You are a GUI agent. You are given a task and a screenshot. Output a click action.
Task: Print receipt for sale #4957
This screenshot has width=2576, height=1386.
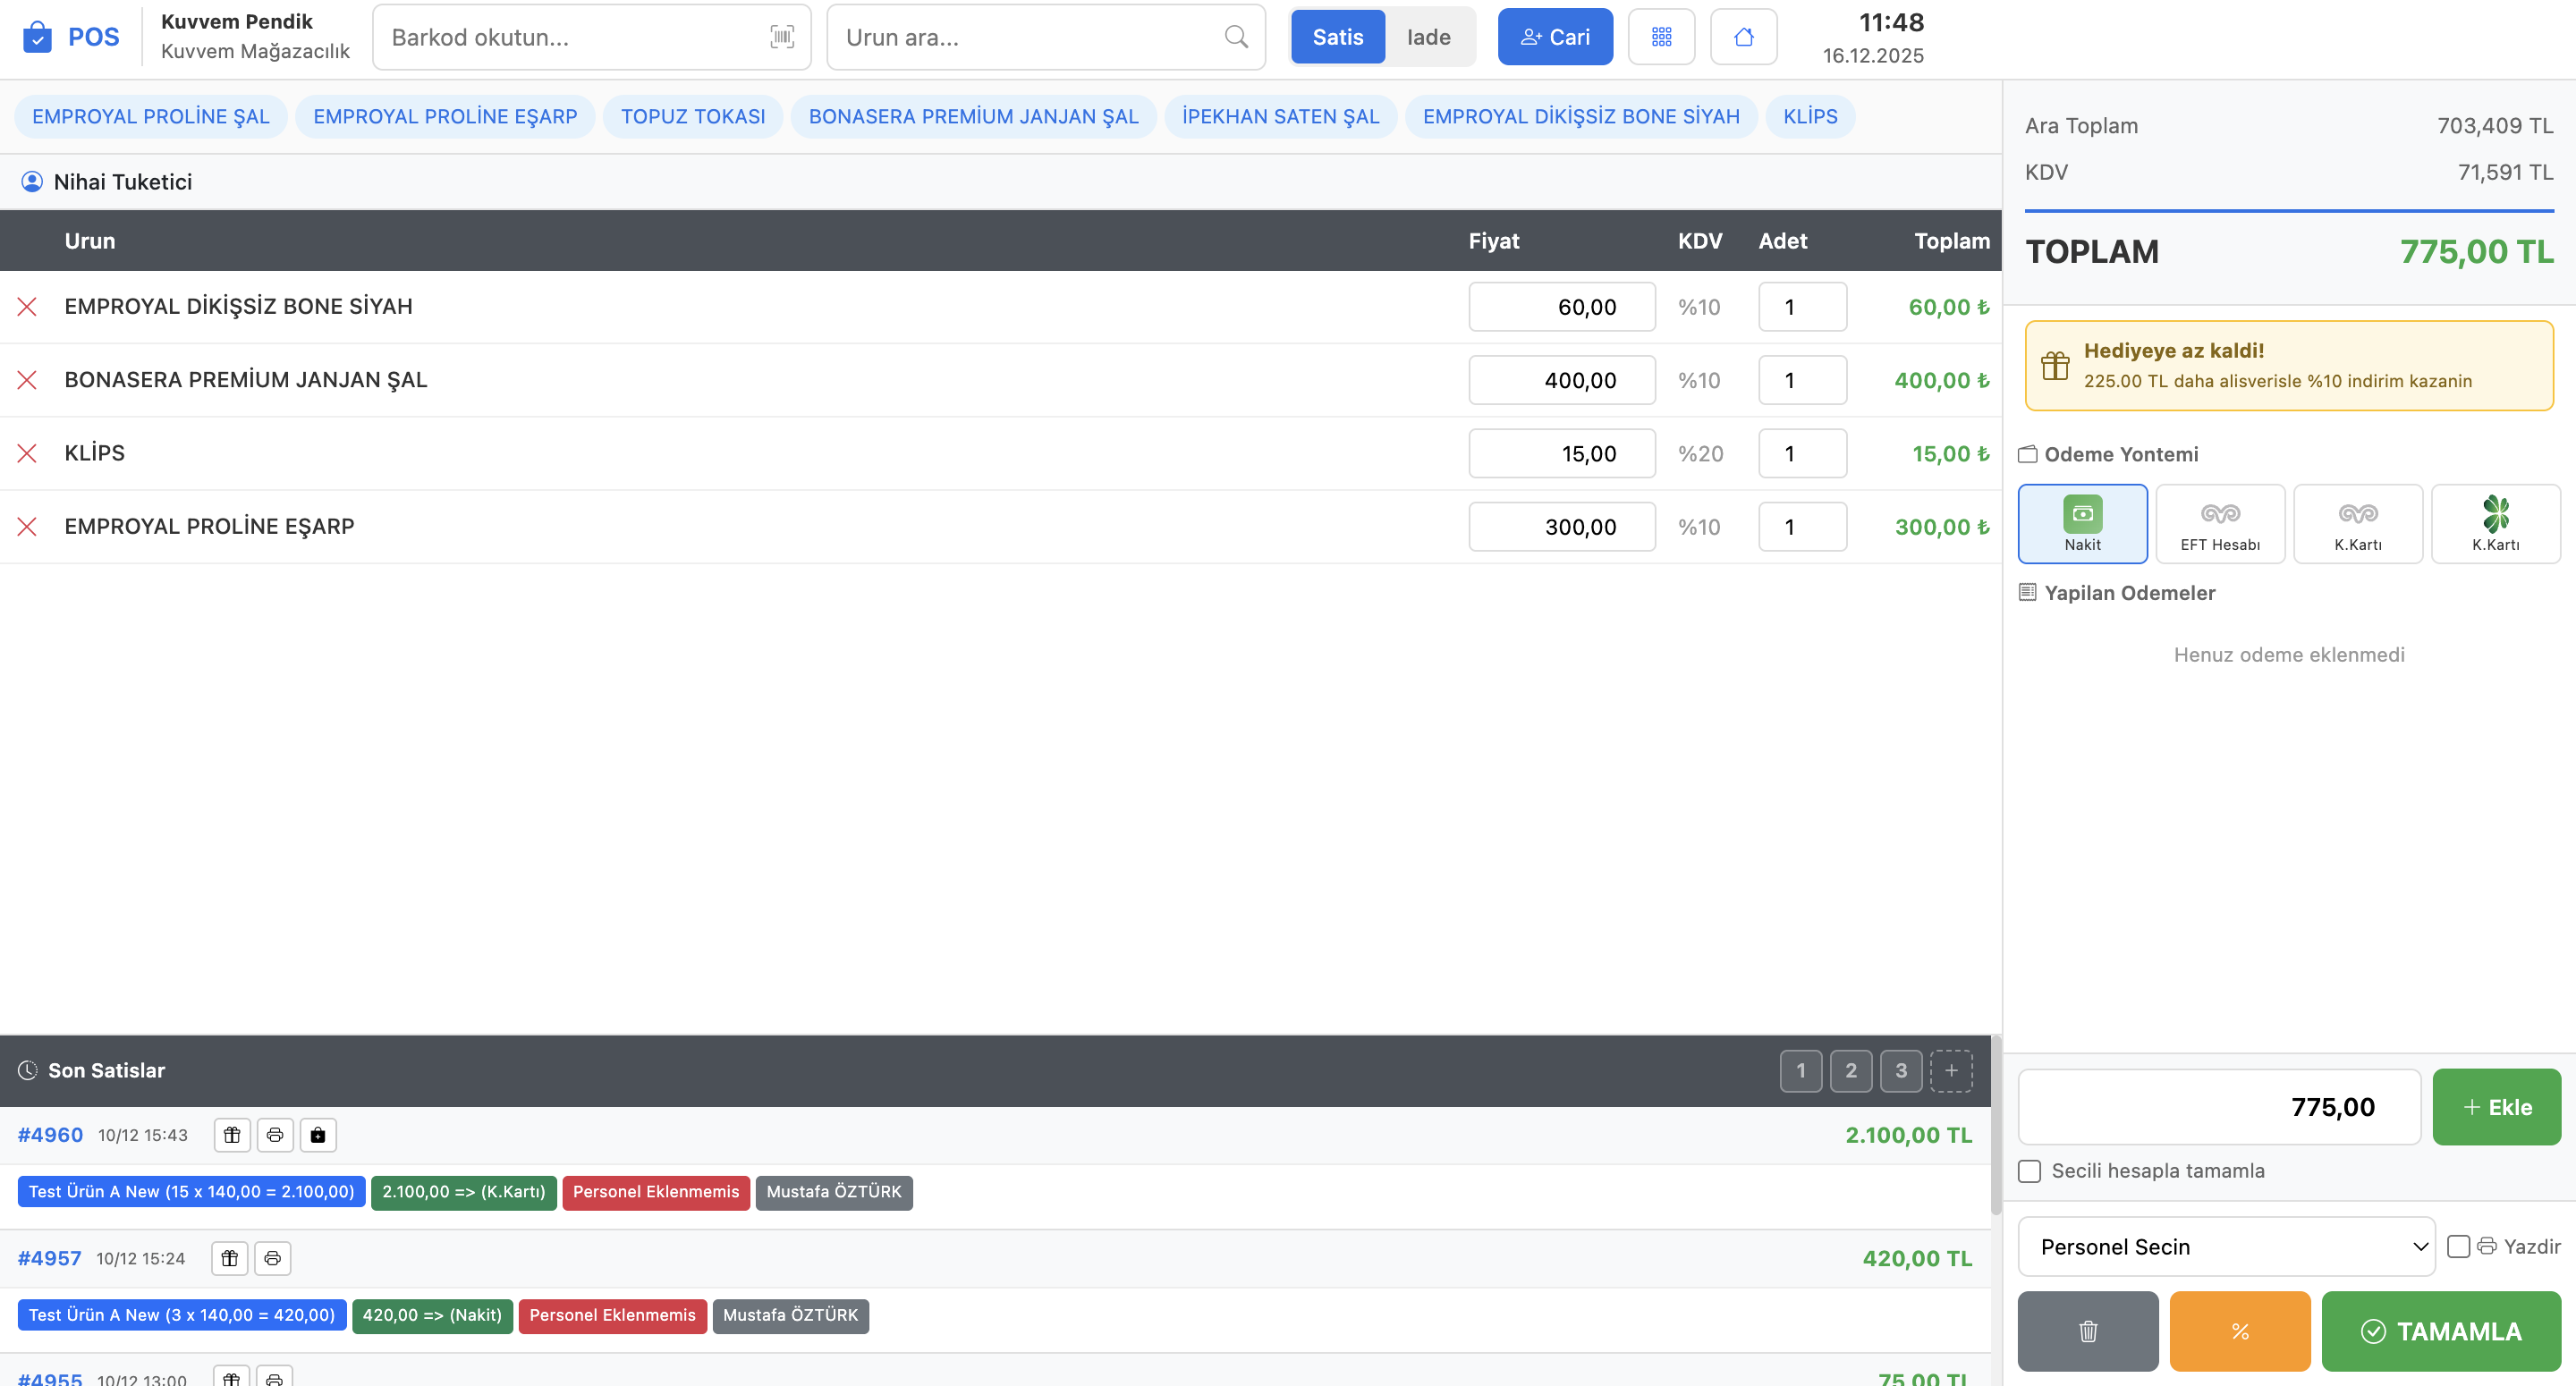[273, 1258]
